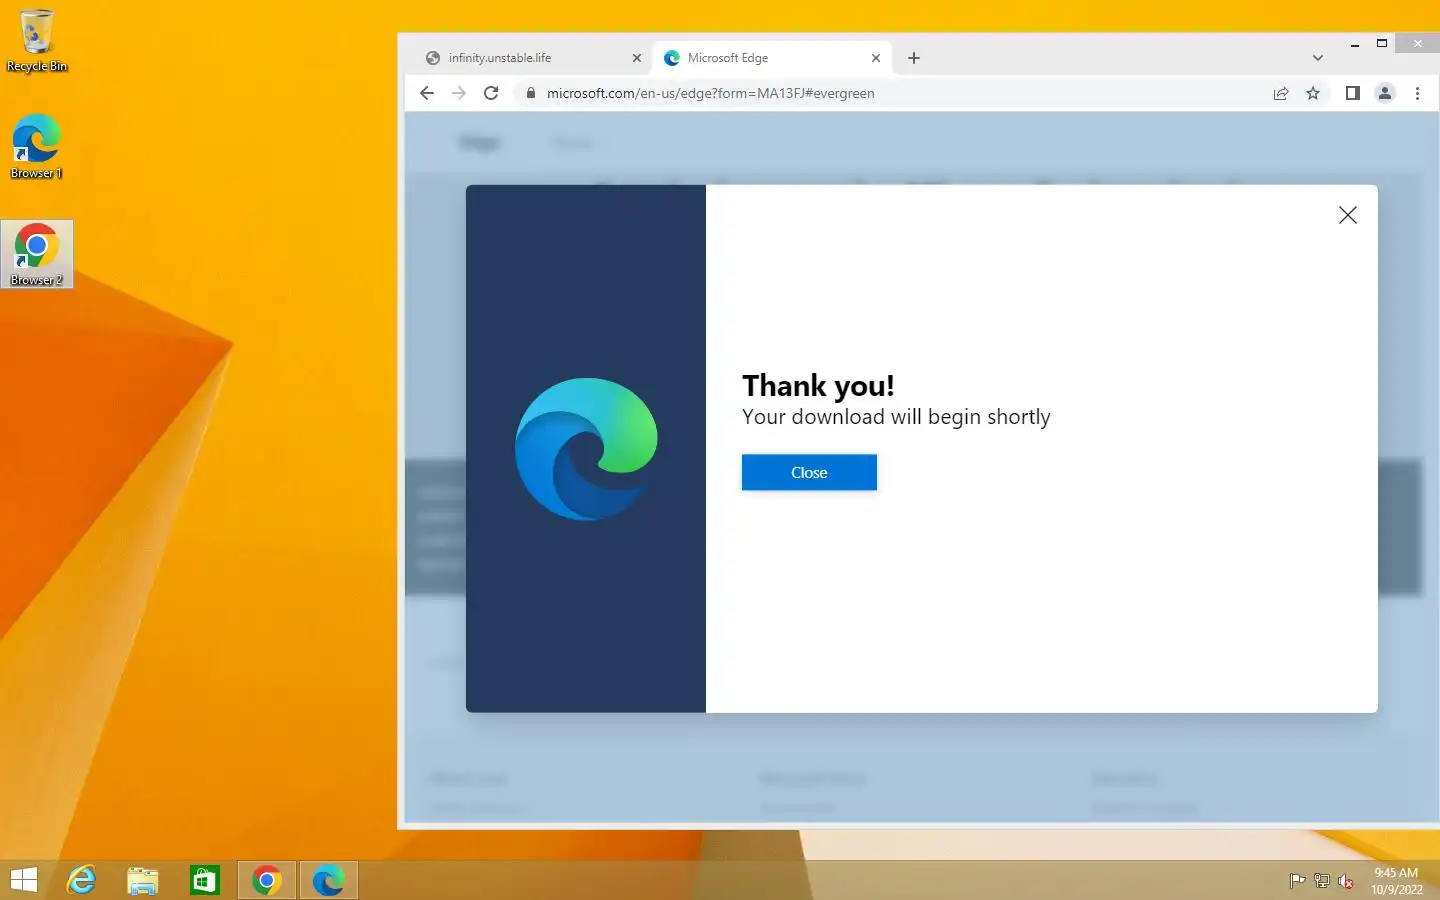Close the infinity.unstable.life tab
This screenshot has width=1440, height=900.
pos(637,58)
